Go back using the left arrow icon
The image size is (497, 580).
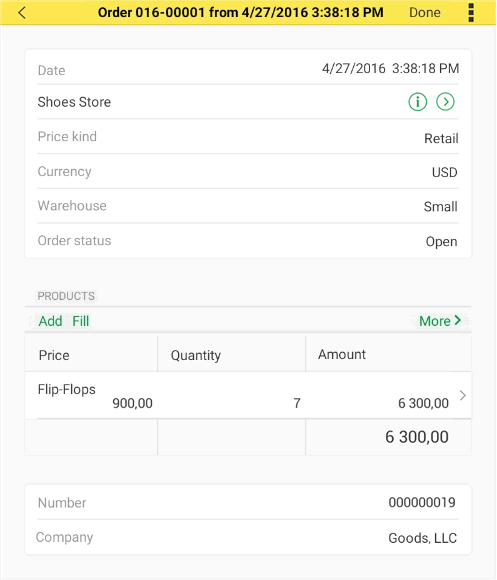point(22,13)
